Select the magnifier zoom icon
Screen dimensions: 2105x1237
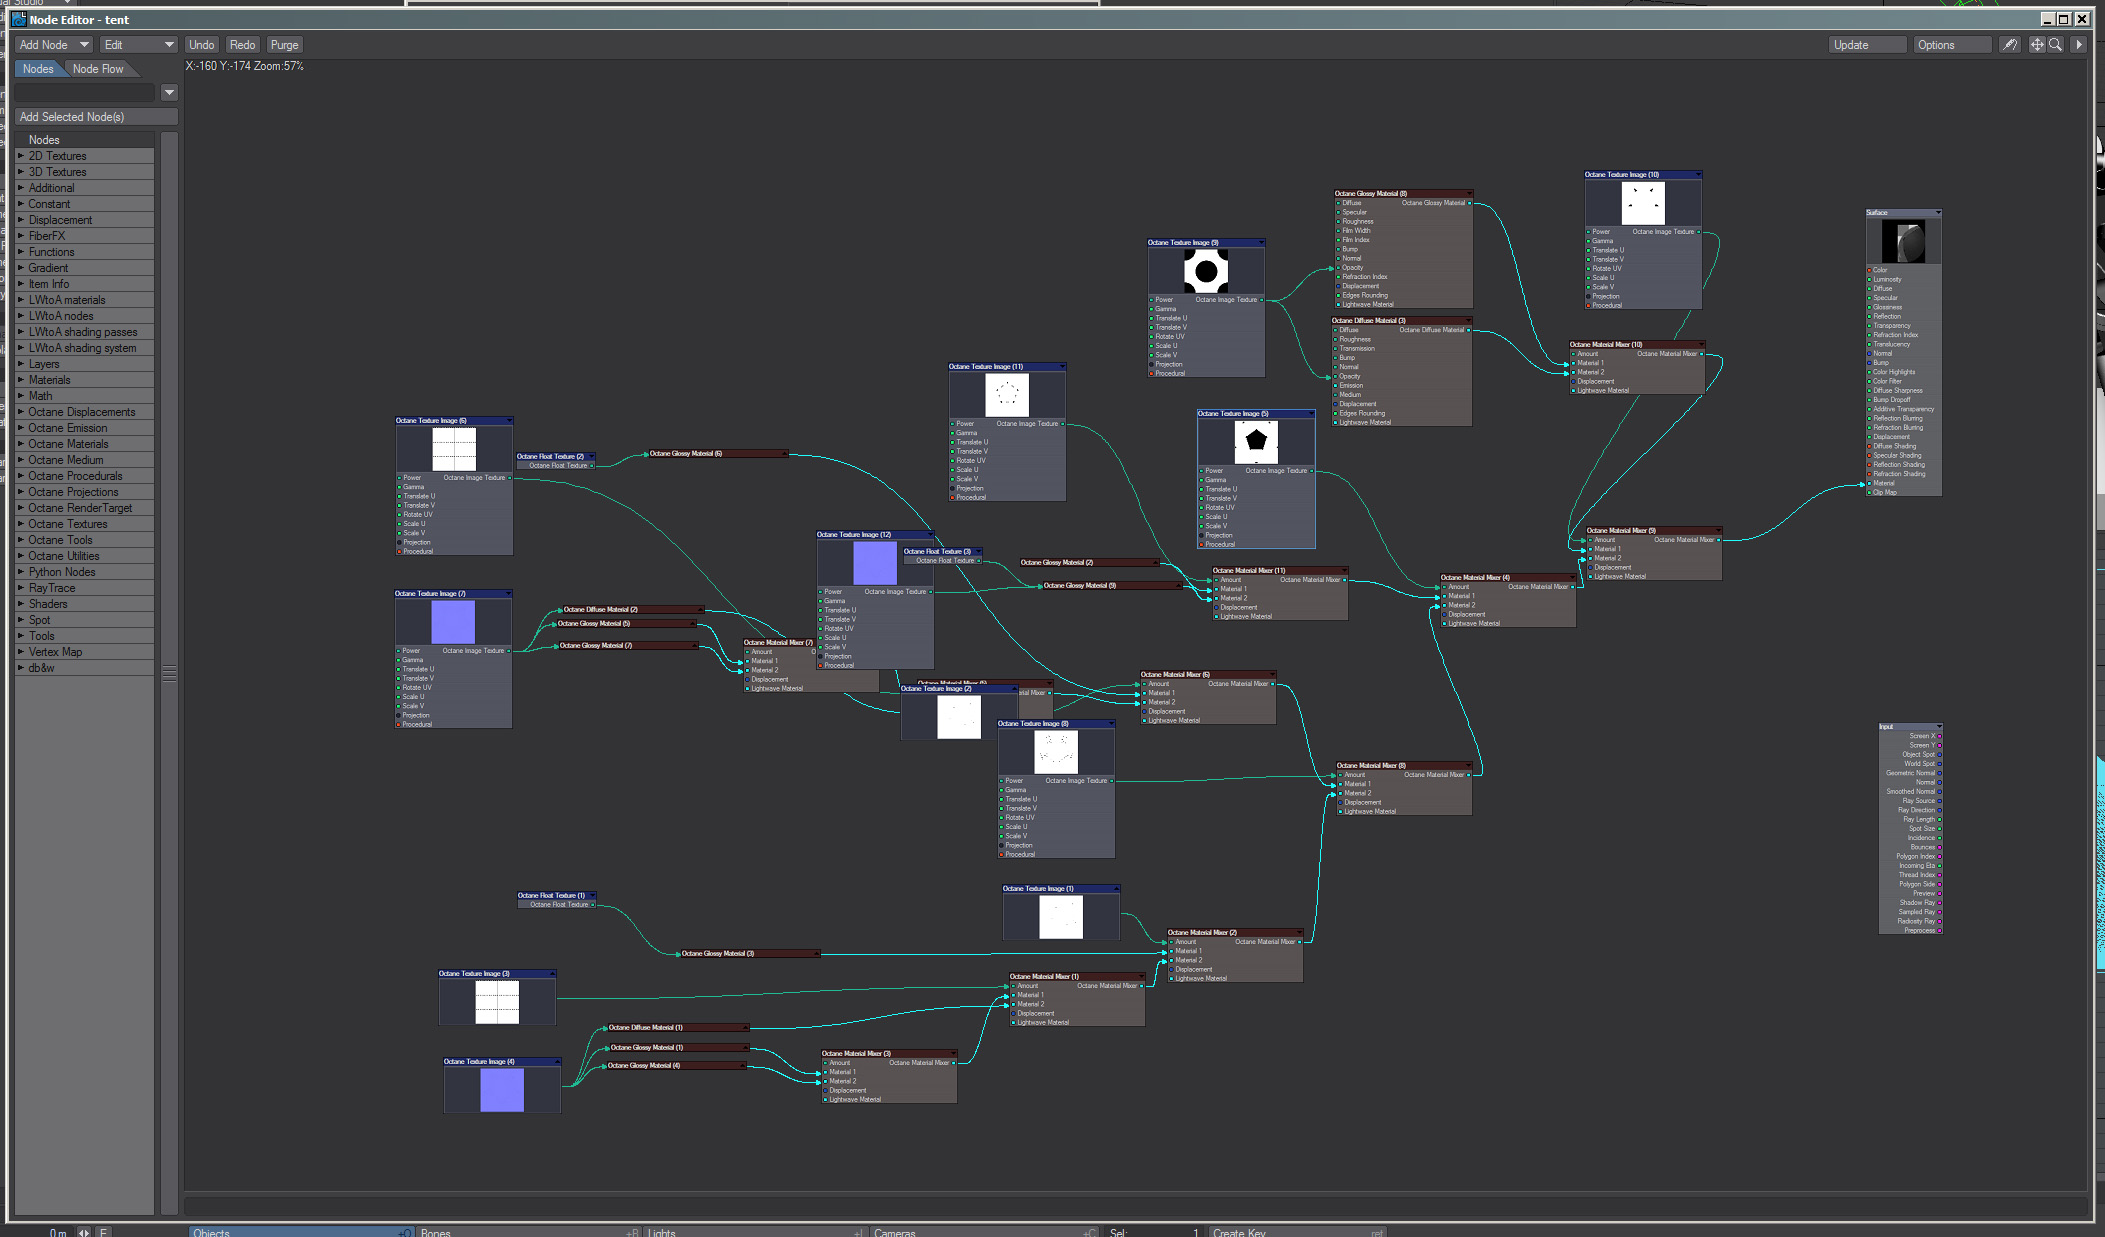(2055, 45)
